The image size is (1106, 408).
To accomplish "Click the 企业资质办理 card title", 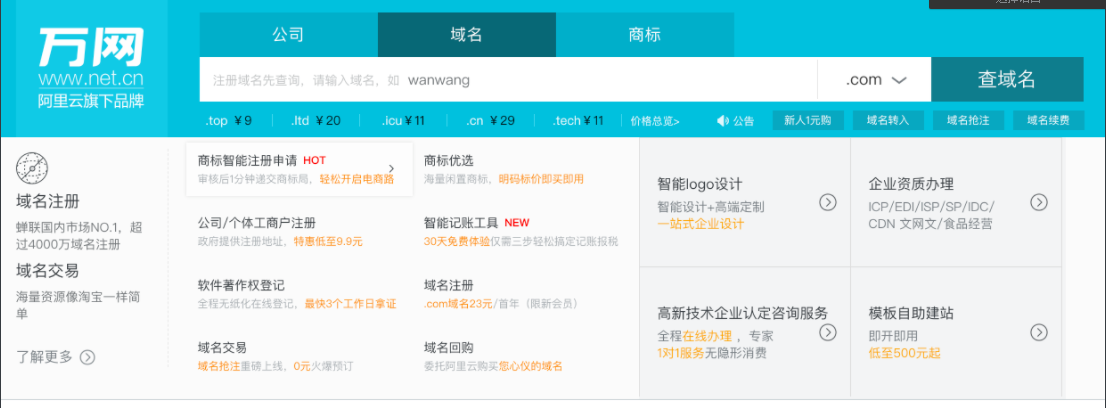I will pos(911,184).
